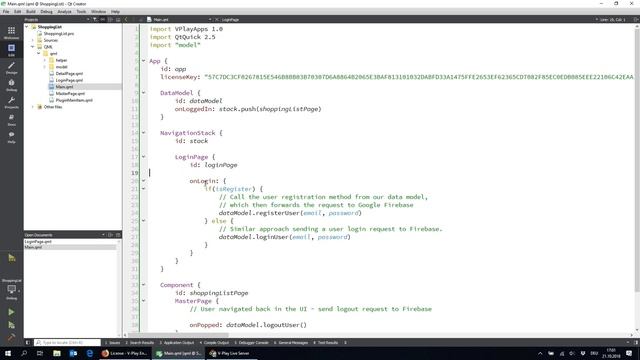
Task: Show the Debugger Console pane
Action: coord(251,343)
